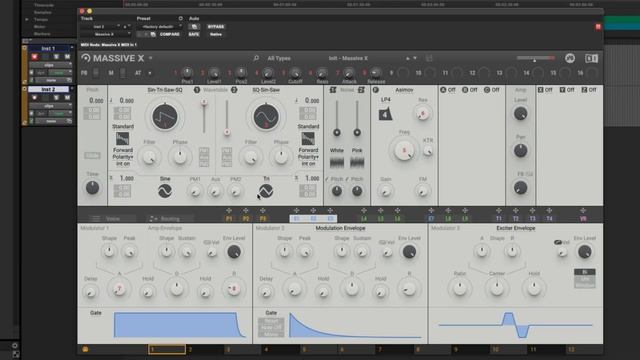Viewport: 640px width, 360px height.
Task: Click the LP4 filter type icon
Action: pyautogui.click(x=385, y=114)
